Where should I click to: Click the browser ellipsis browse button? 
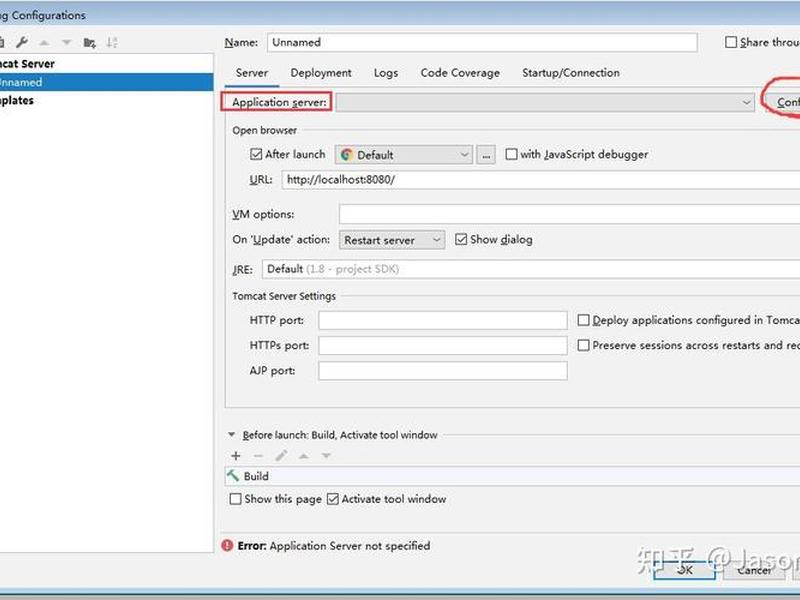[x=486, y=155]
